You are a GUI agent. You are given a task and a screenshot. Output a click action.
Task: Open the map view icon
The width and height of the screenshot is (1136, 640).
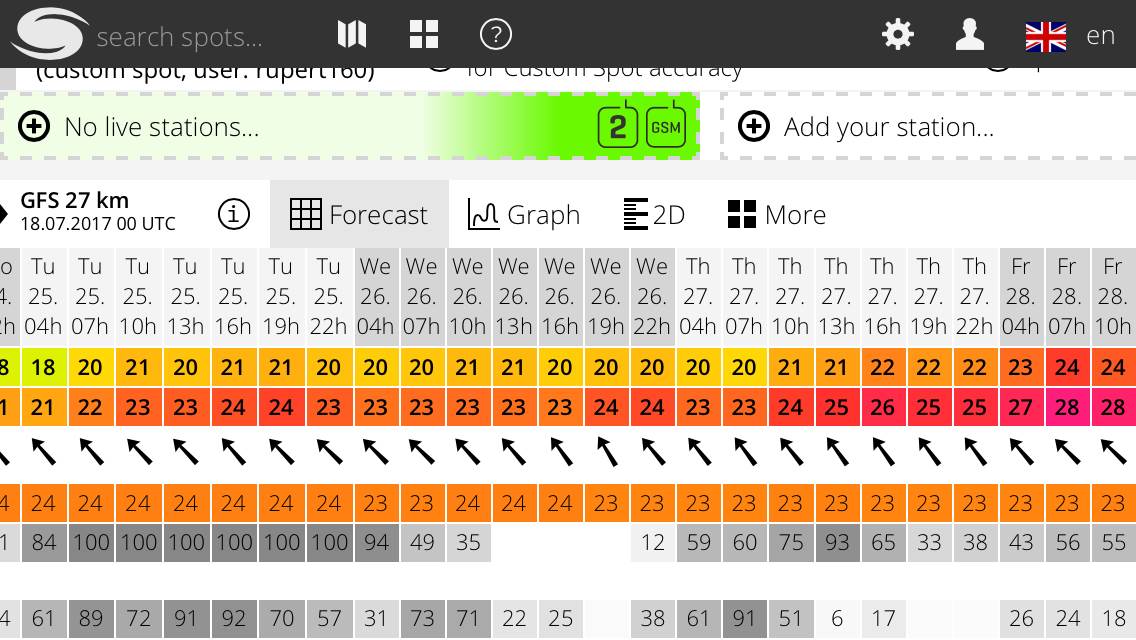point(352,35)
